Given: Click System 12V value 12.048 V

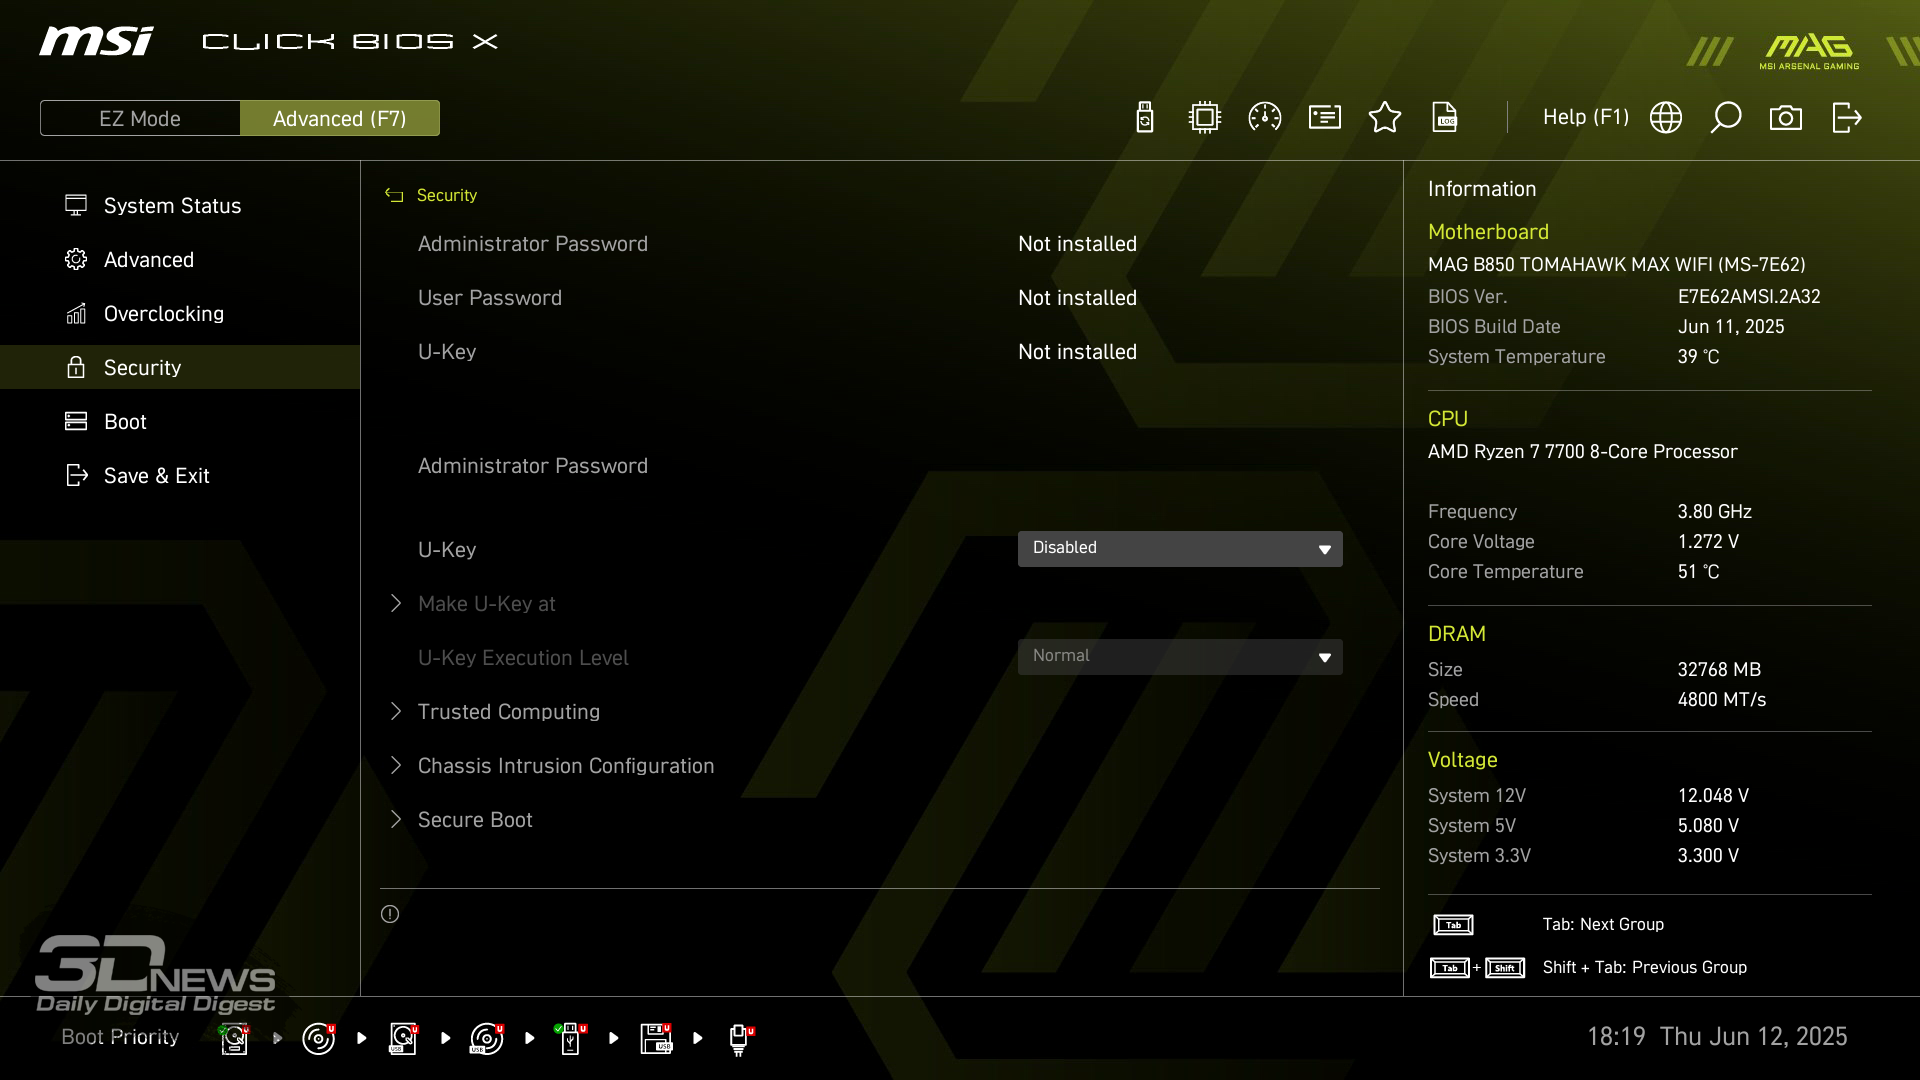Looking at the screenshot, I should (x=1712, y=795).
